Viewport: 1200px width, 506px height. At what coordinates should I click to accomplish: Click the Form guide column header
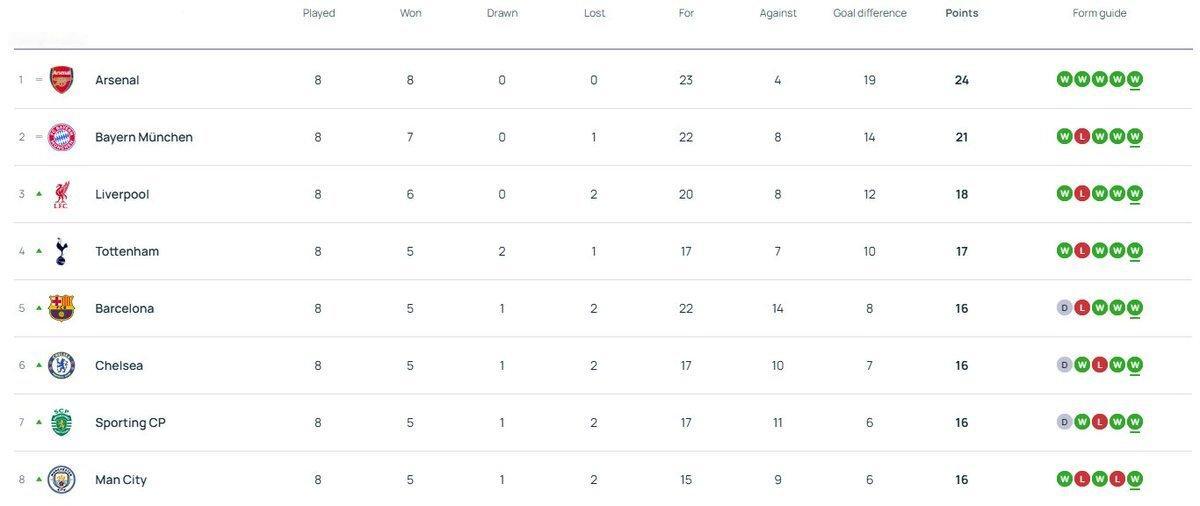1099,13
